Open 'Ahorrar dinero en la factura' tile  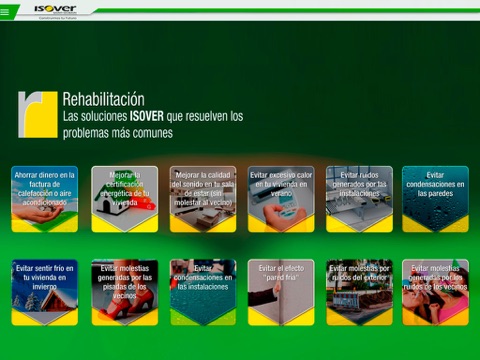45,199
